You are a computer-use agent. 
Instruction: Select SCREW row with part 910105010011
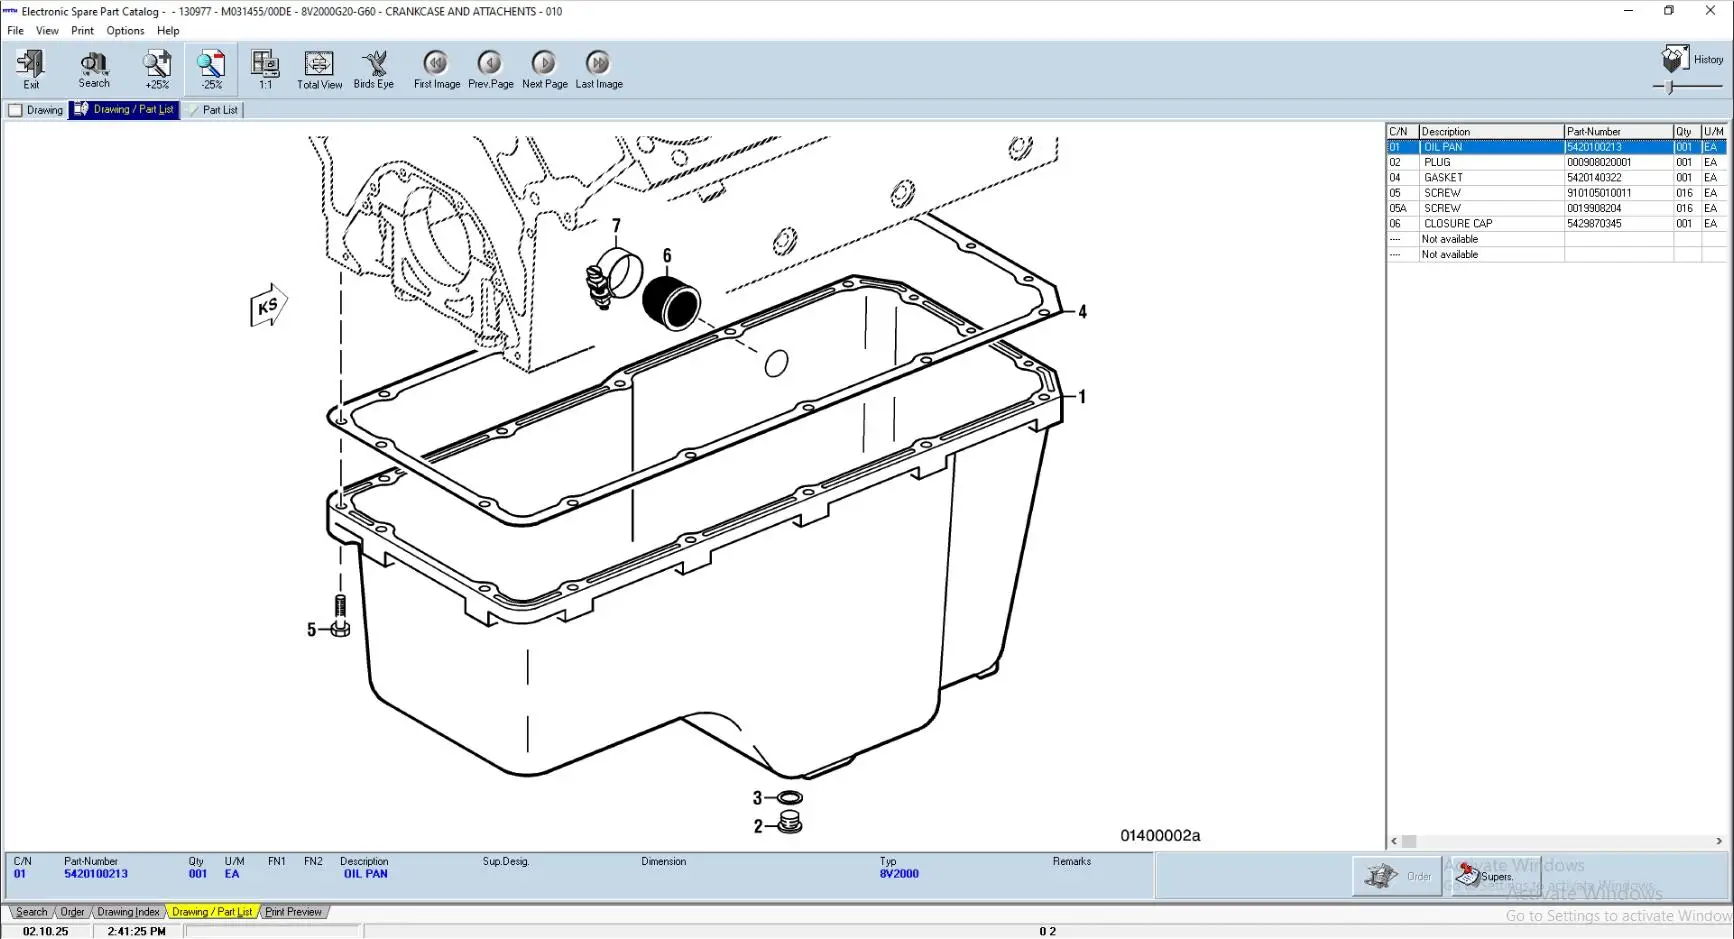(x=1556, y=193)
